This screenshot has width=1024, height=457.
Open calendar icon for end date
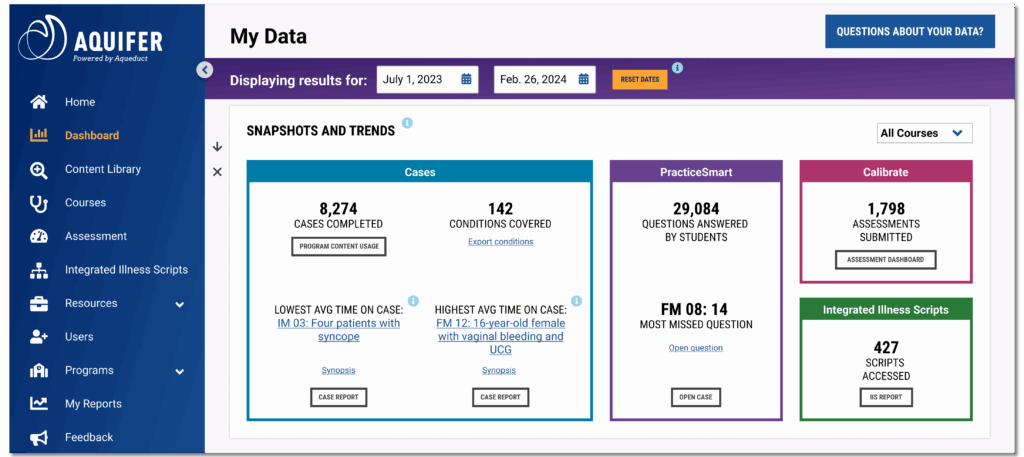click(584, 79)
